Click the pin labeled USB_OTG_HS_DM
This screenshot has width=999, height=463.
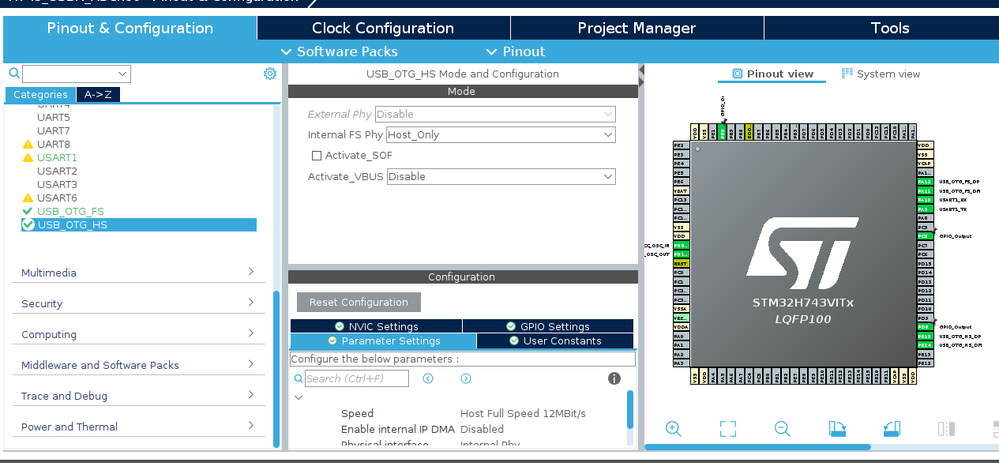pos(924,345)
